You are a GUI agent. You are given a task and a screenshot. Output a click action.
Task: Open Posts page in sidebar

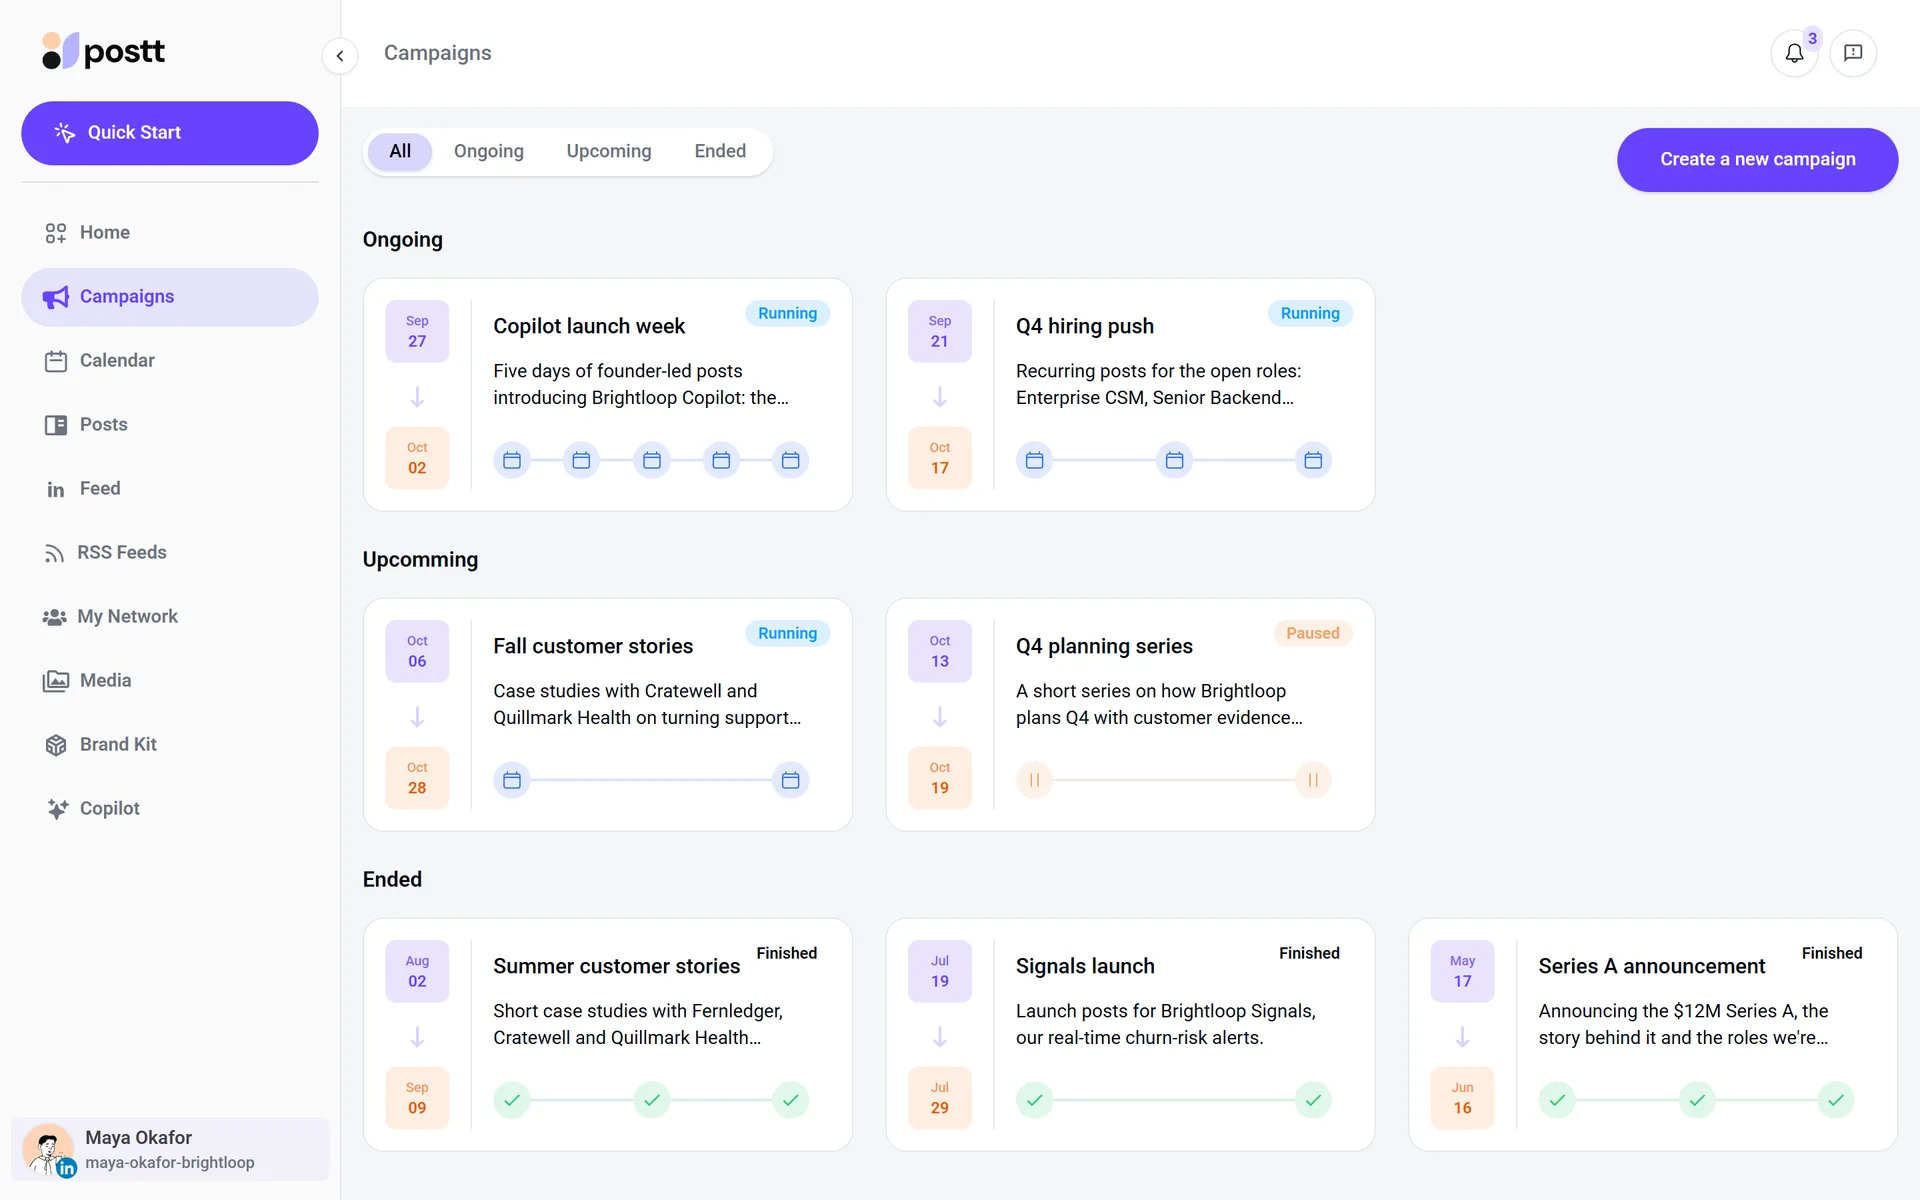tap(170, 425)
